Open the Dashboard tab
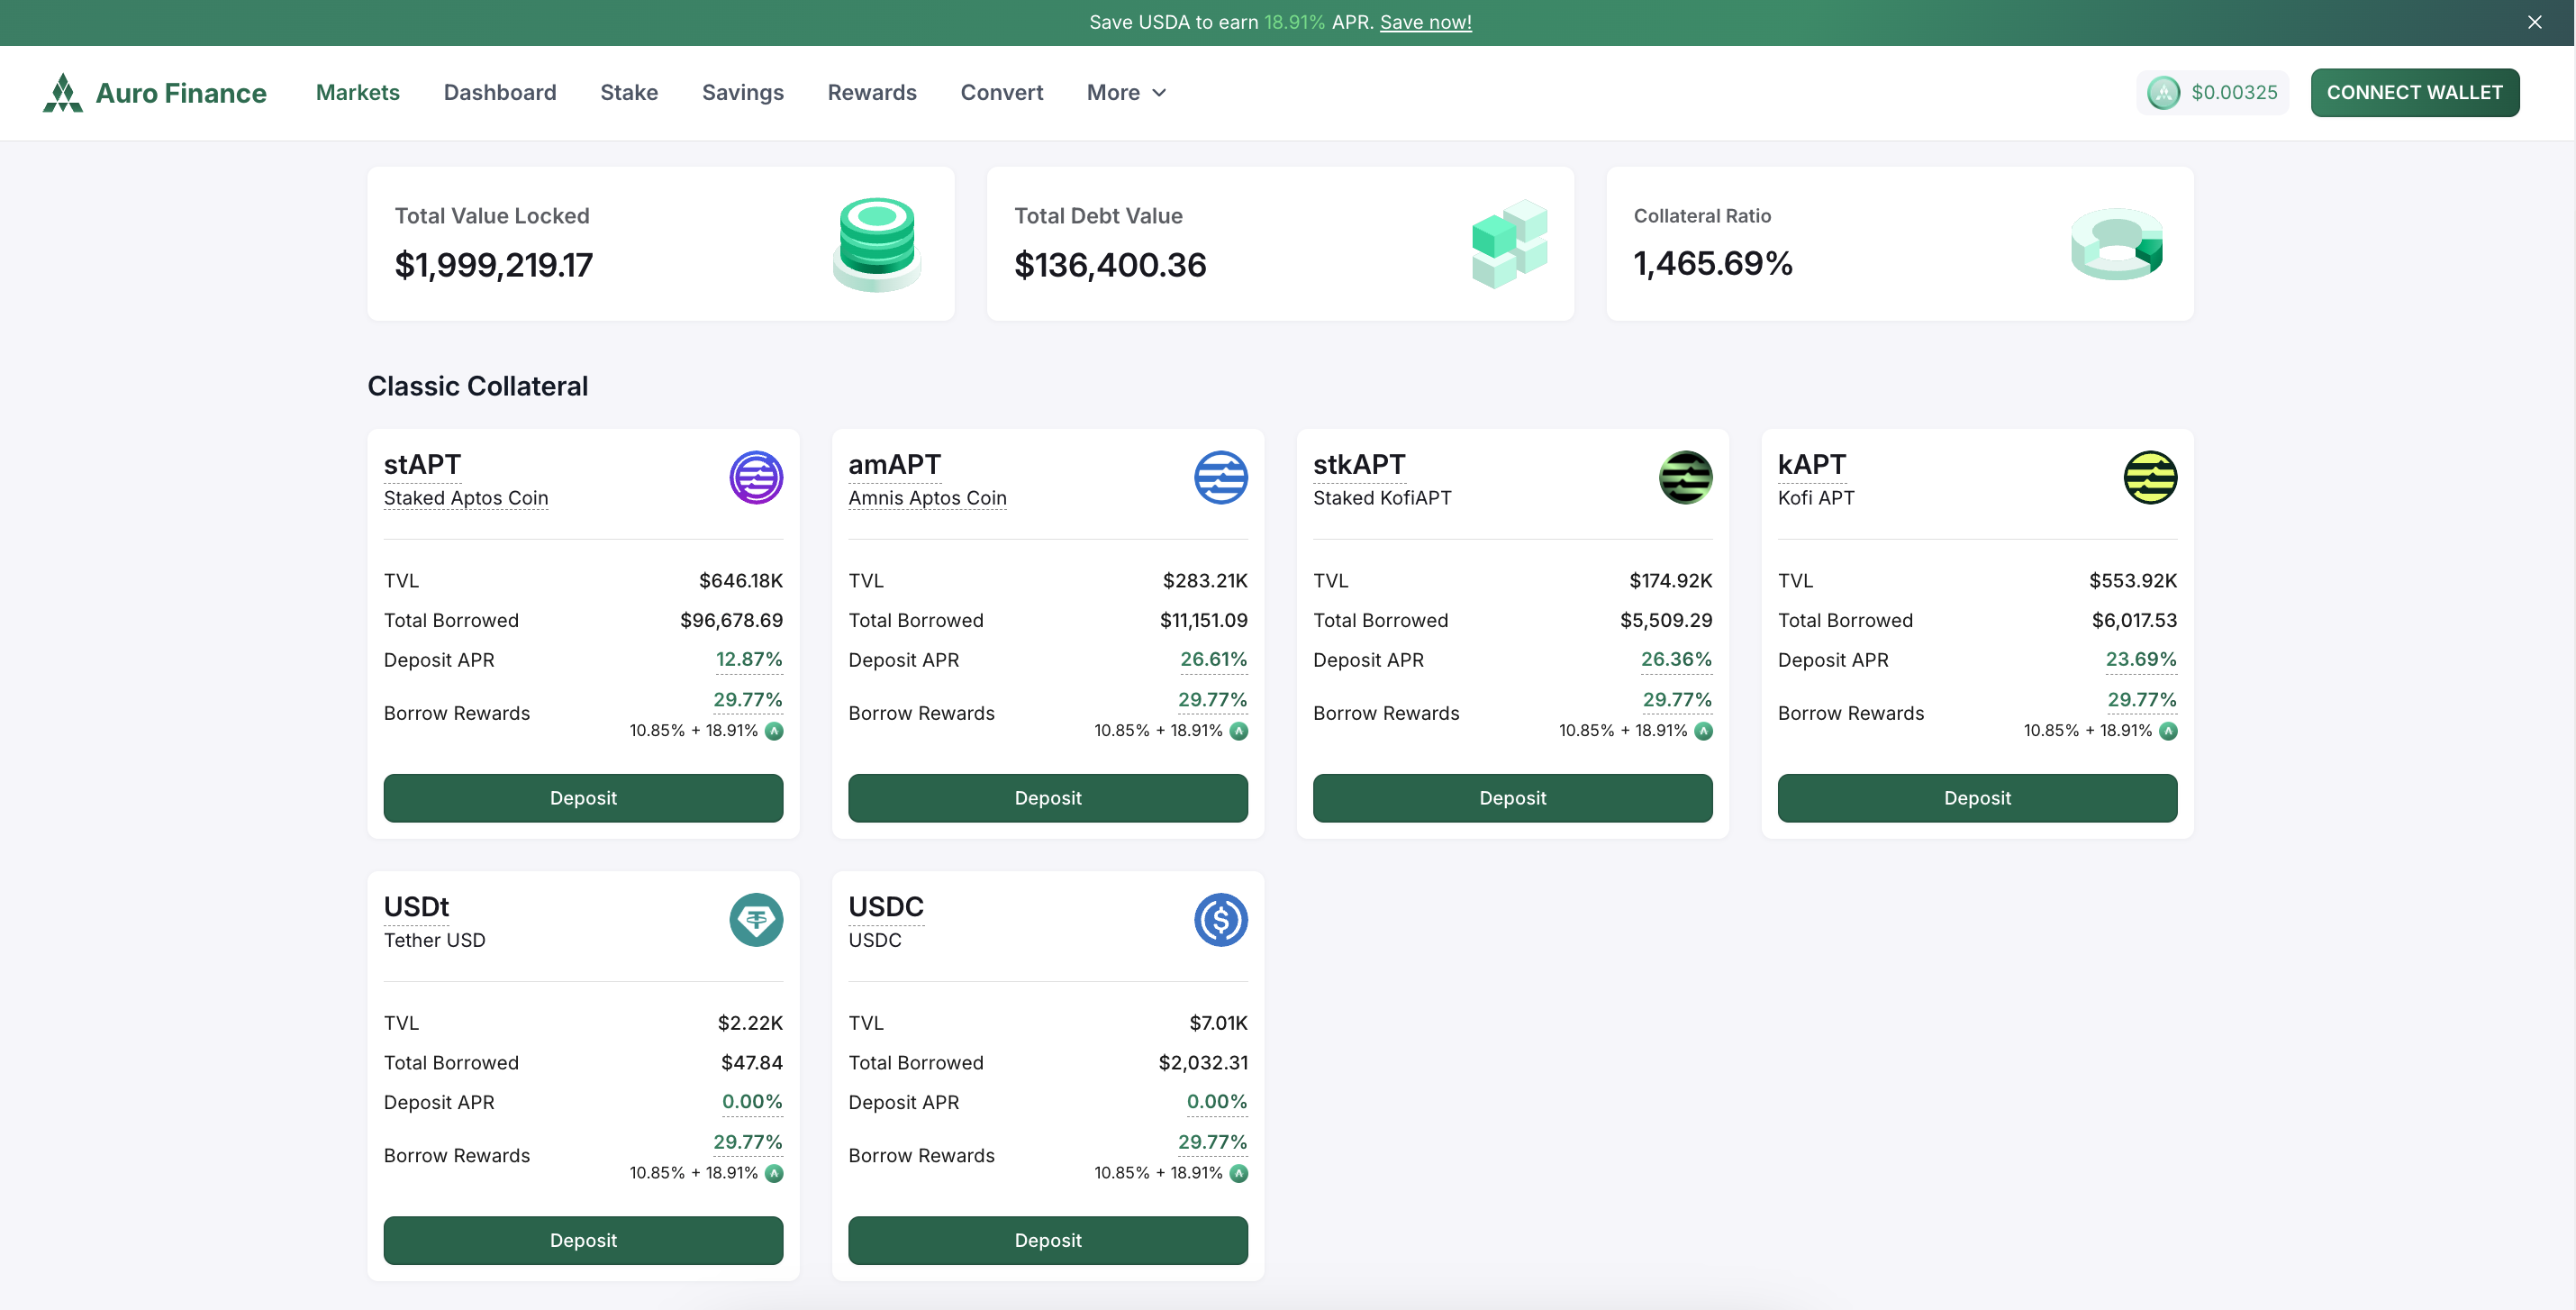 [499, 92]
